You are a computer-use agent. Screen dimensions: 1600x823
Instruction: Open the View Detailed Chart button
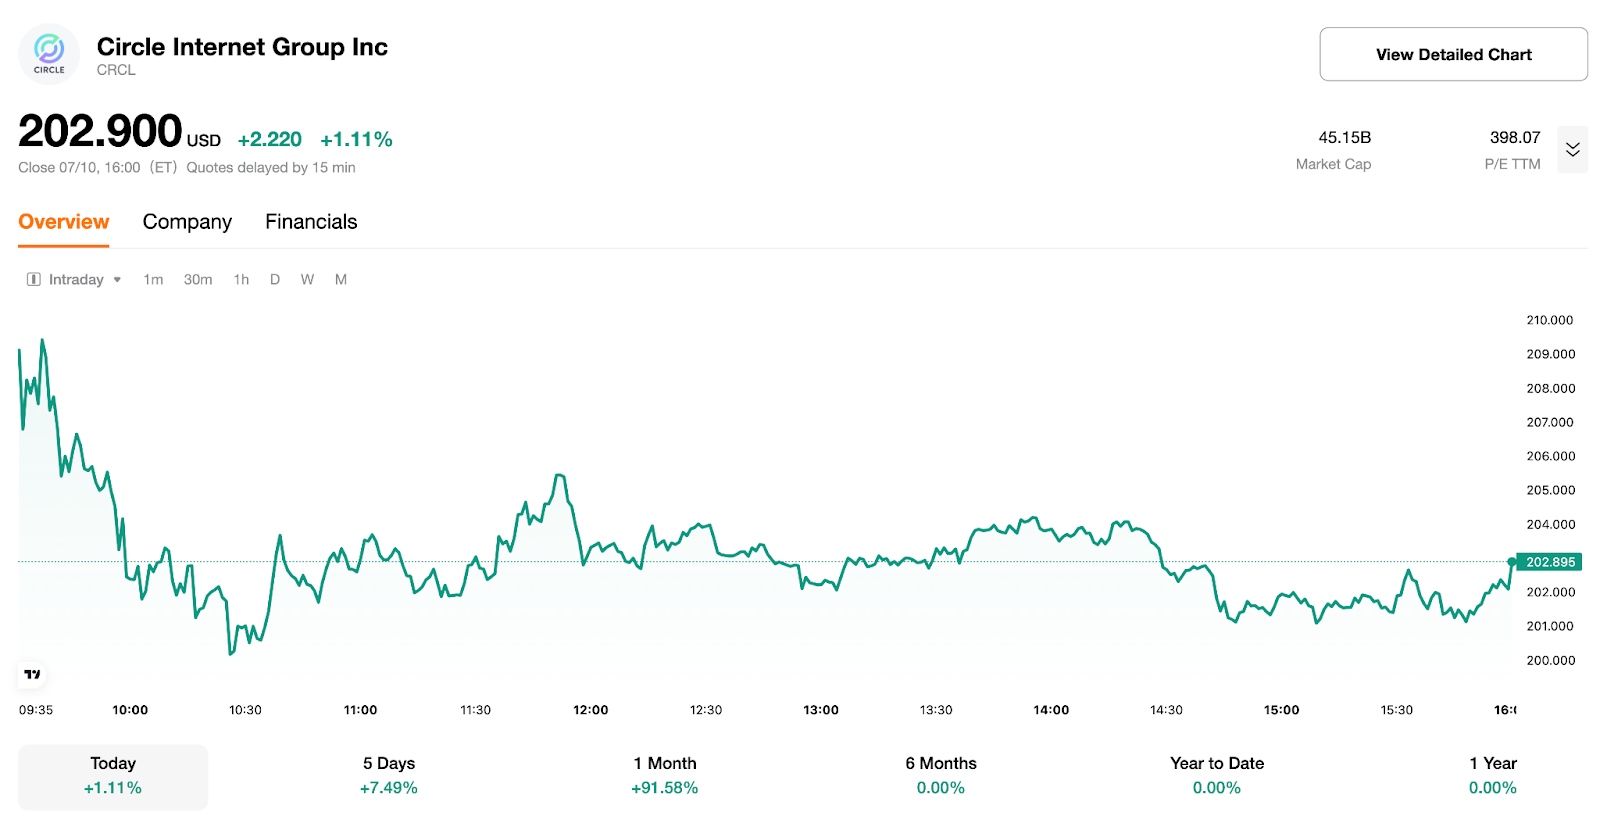point(1452,55)
